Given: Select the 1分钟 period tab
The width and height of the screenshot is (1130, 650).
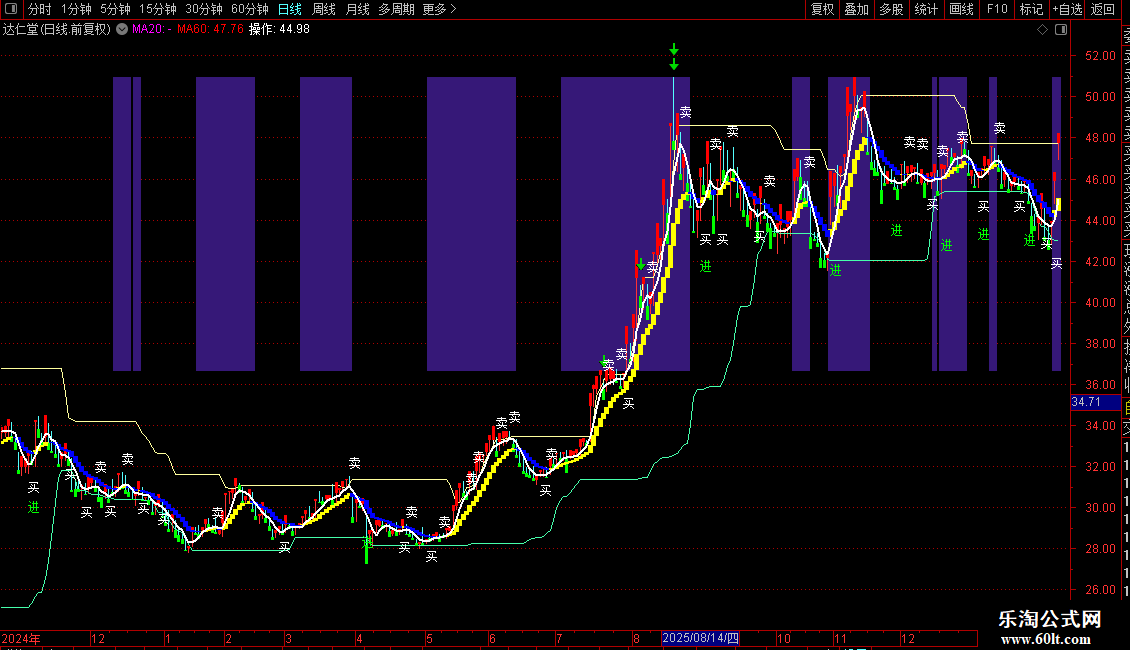Looking at the screenshot, I should click(76, 9).
